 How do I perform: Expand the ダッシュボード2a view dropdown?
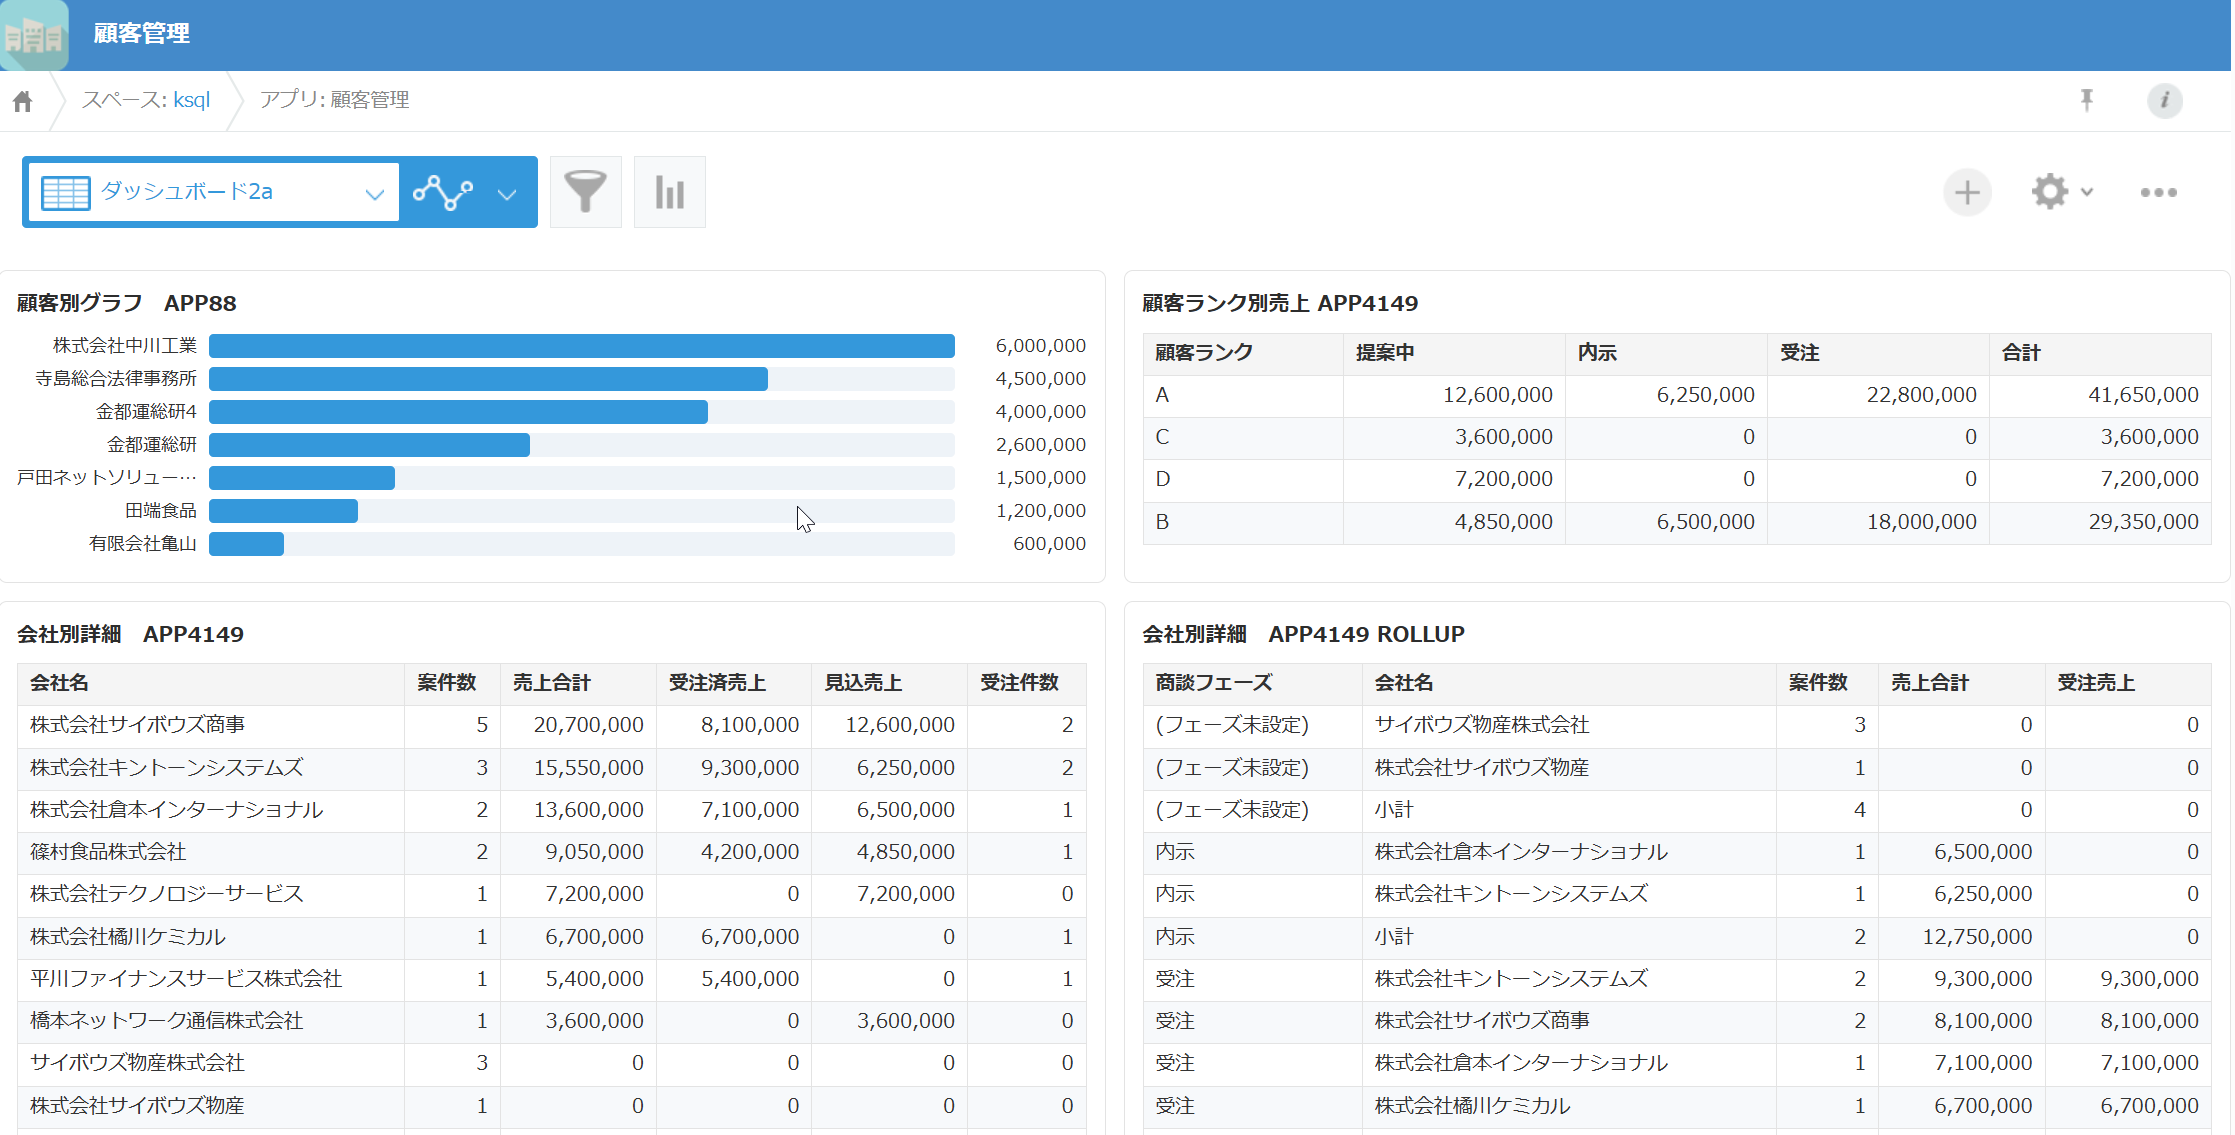(214, 192)
